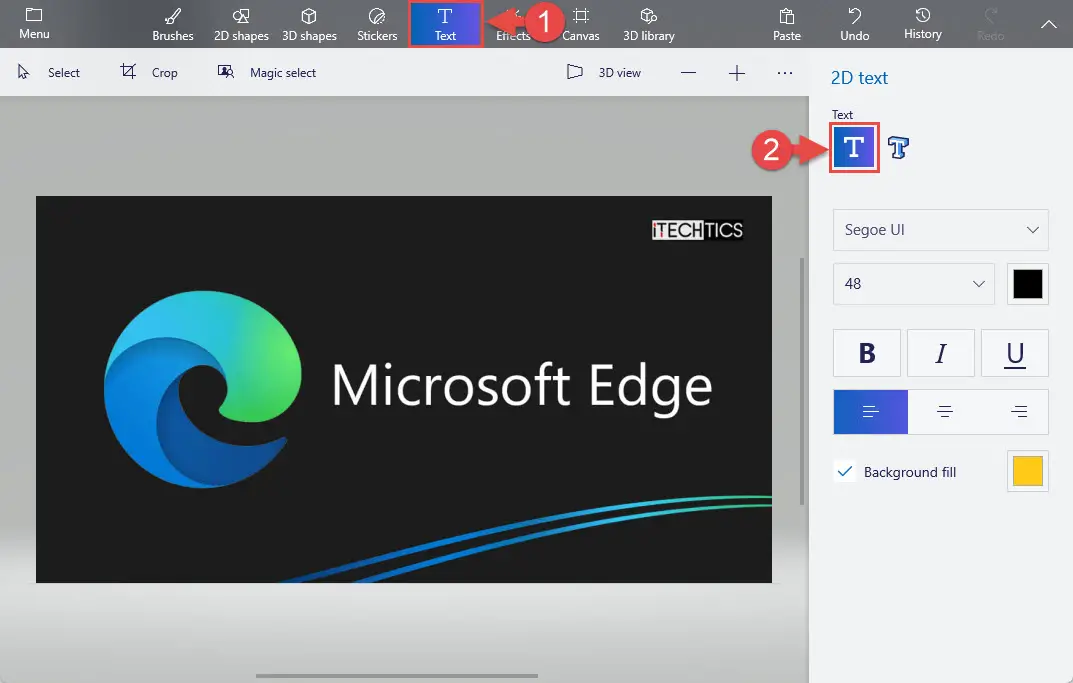Viewport: 1073px width, 683px height.
Task: Open the 2D shapes tab
Action: (x=241, y=25)
